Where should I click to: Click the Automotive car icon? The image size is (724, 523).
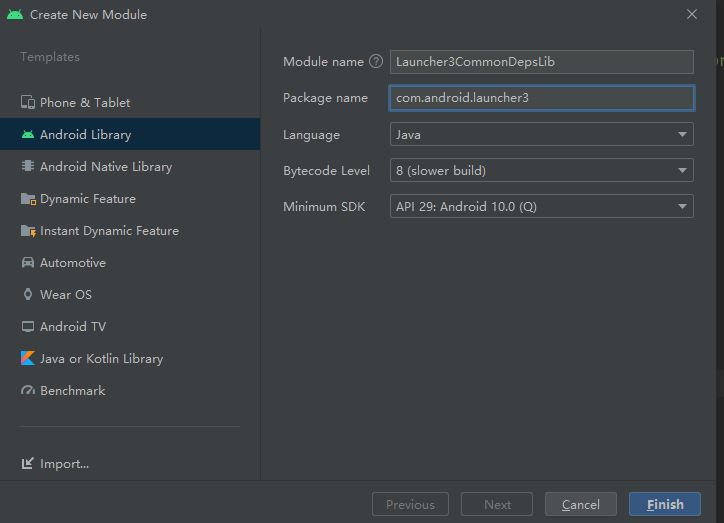(28, 262)
